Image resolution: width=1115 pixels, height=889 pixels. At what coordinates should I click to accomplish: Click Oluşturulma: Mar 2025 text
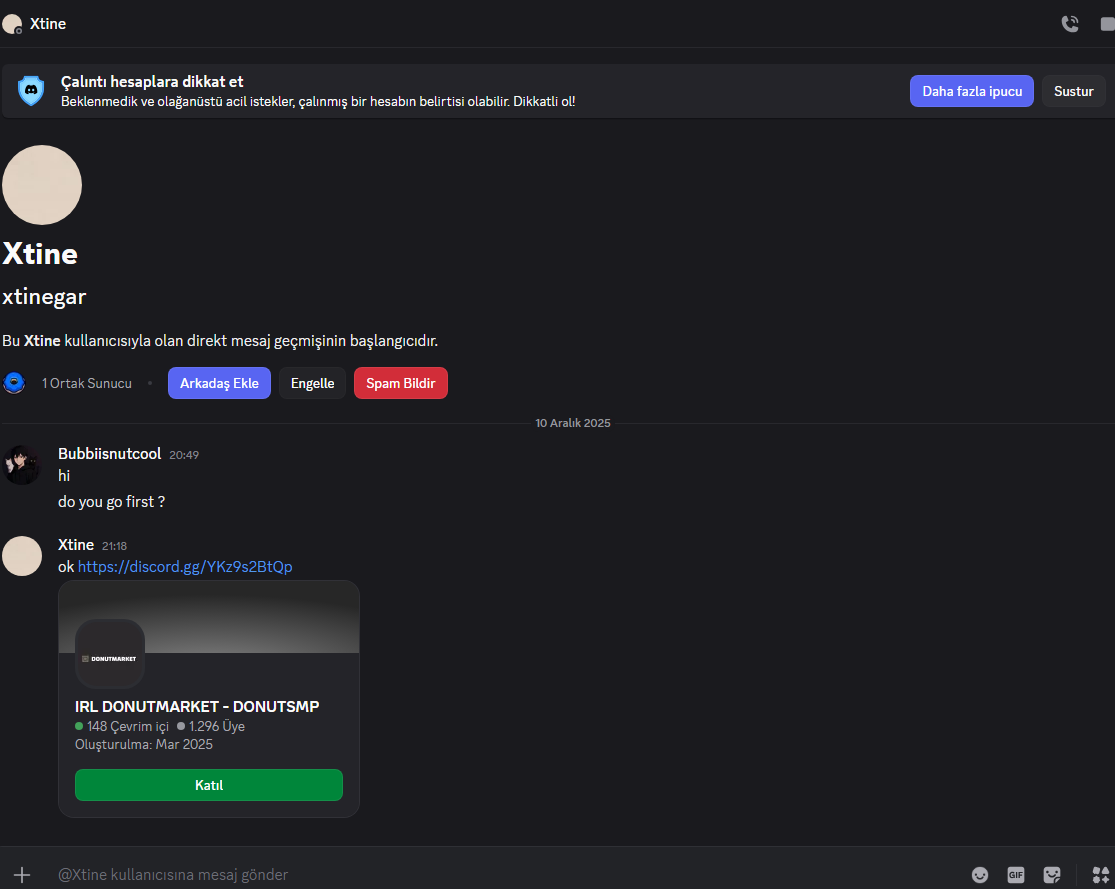point(144,745)
